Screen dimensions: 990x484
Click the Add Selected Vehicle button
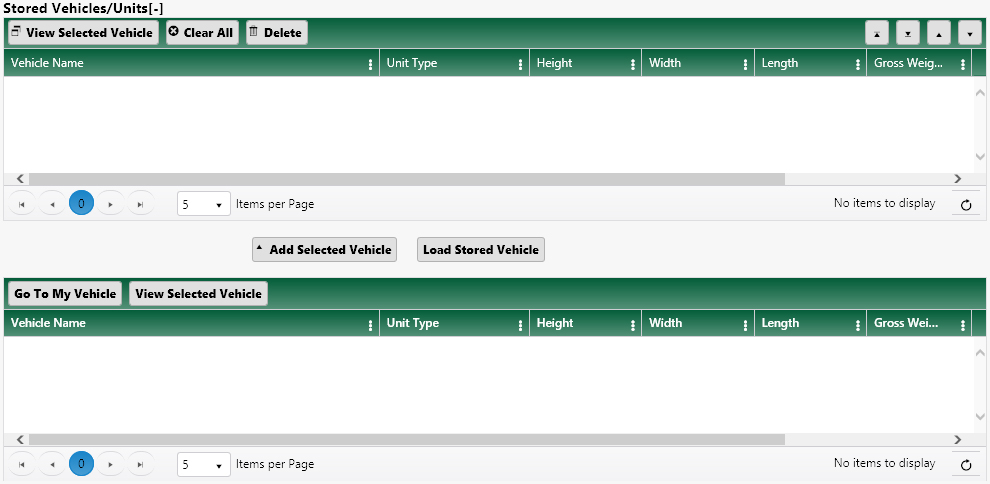[x=324, y=250]
